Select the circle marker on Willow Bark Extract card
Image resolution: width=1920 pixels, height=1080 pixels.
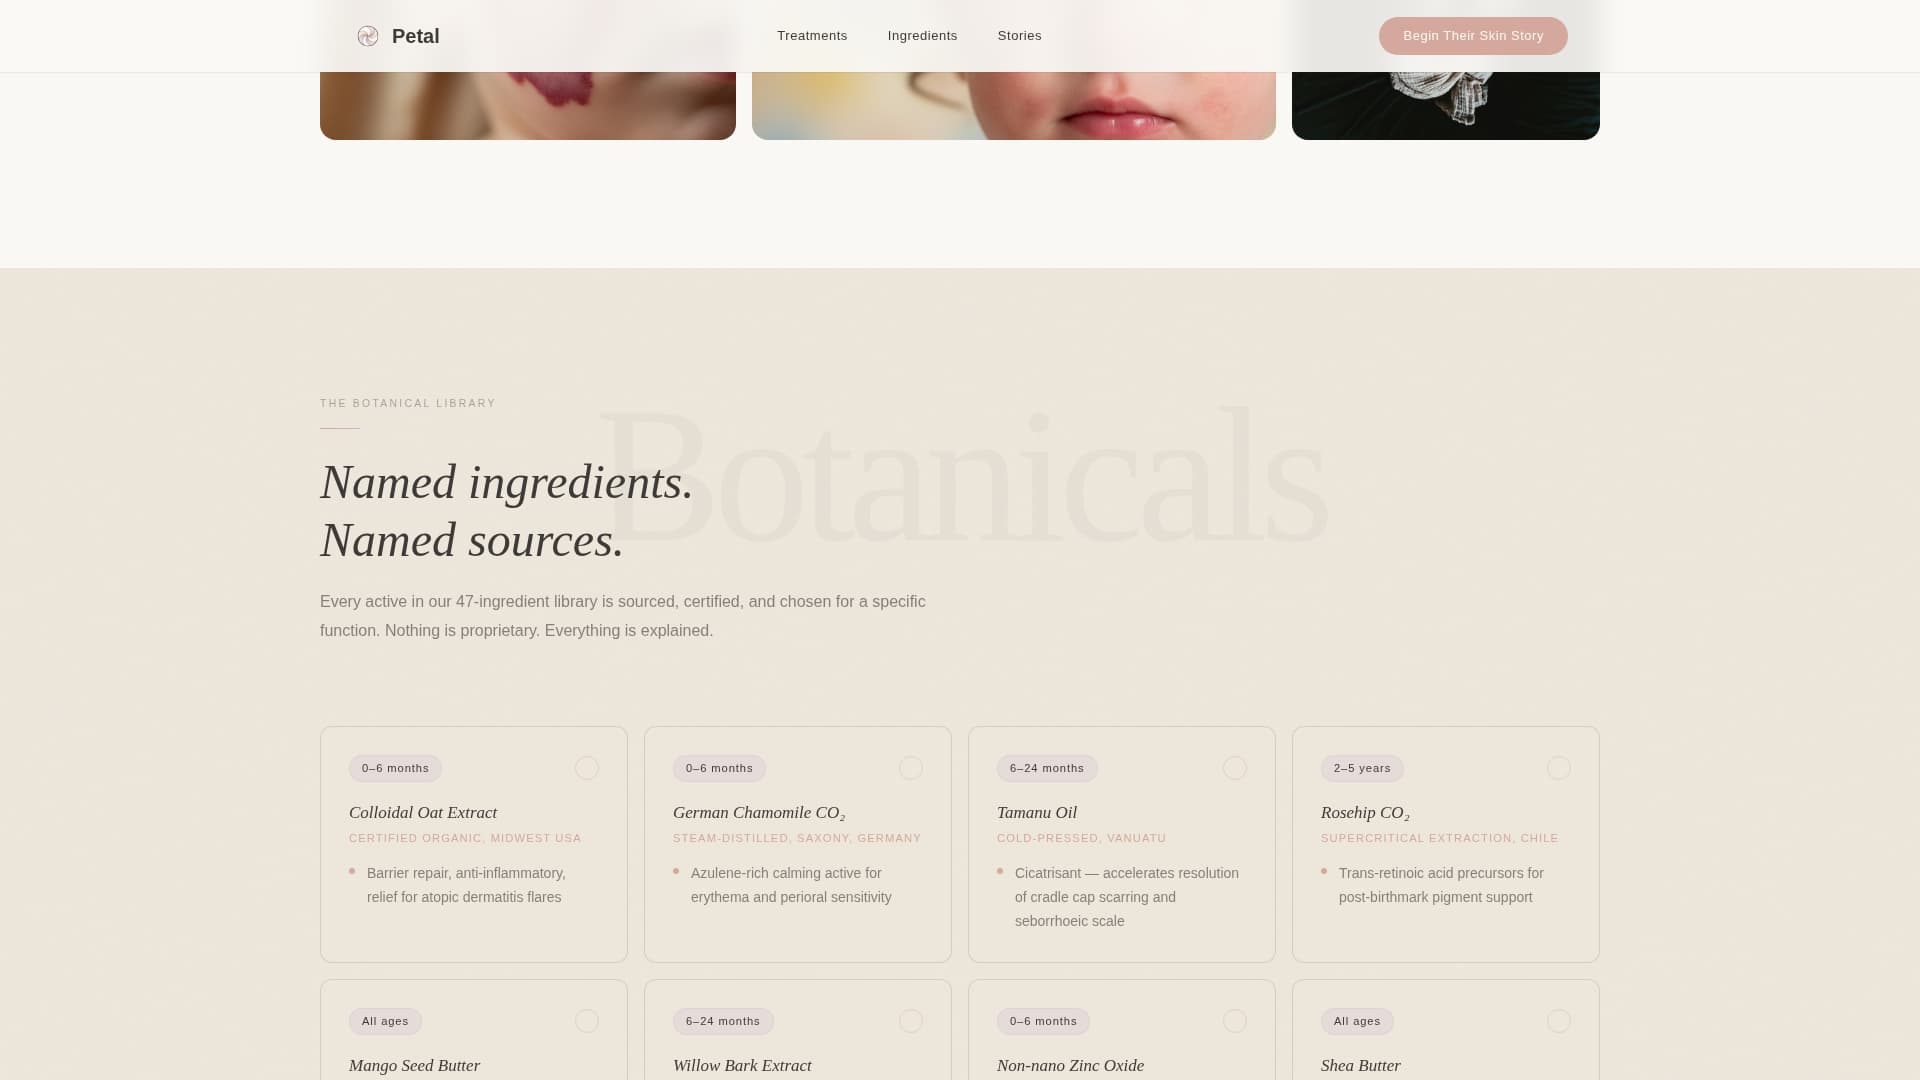[x=911, y=1021]
